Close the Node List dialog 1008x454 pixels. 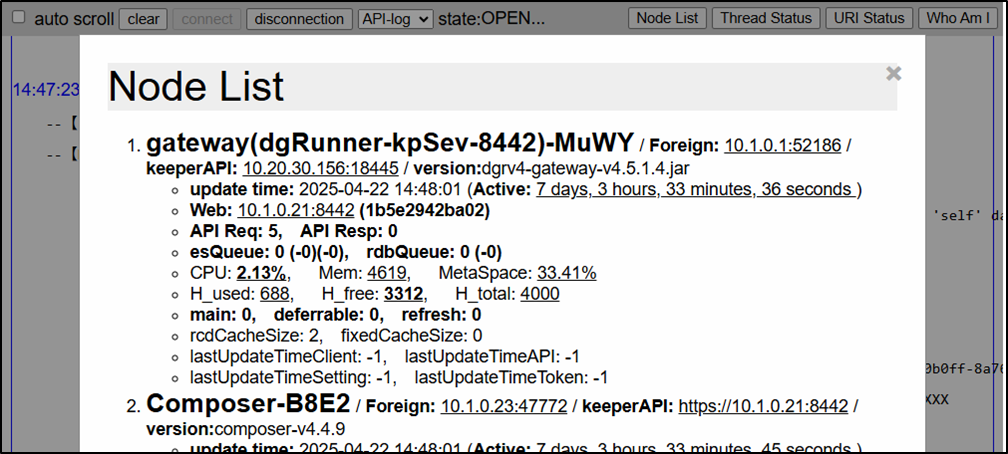tap(893, 73)
